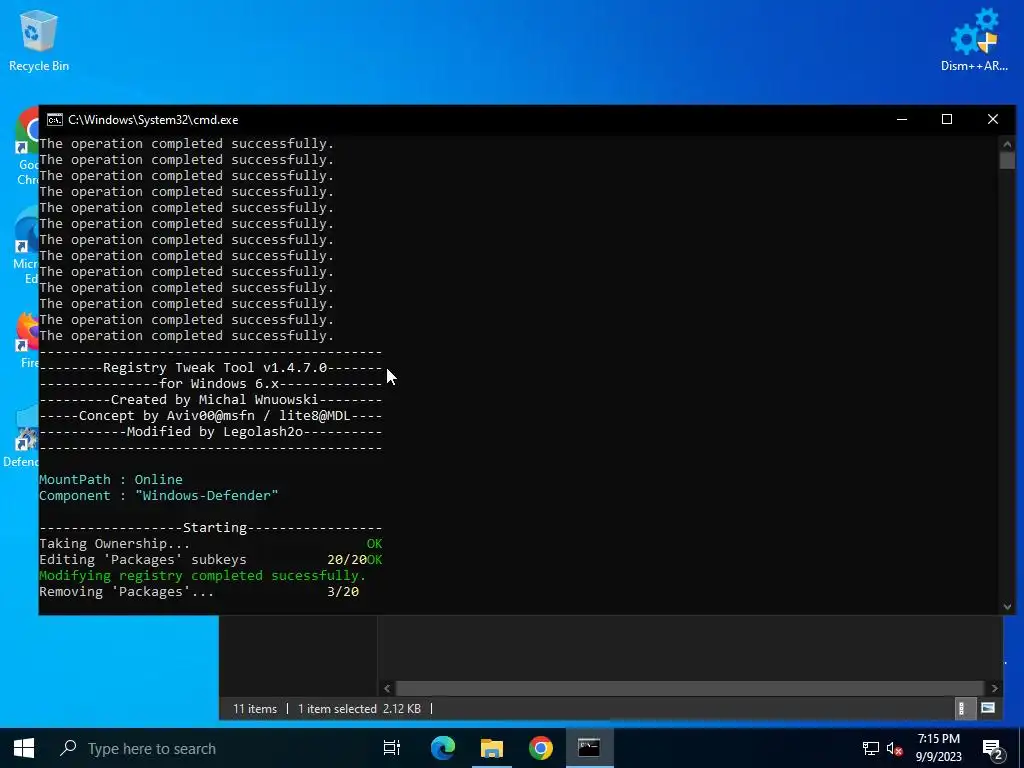Screen dimensions: 1024x768
Task: Click the cmd.exe title bar icon
Action: [55, 120]
